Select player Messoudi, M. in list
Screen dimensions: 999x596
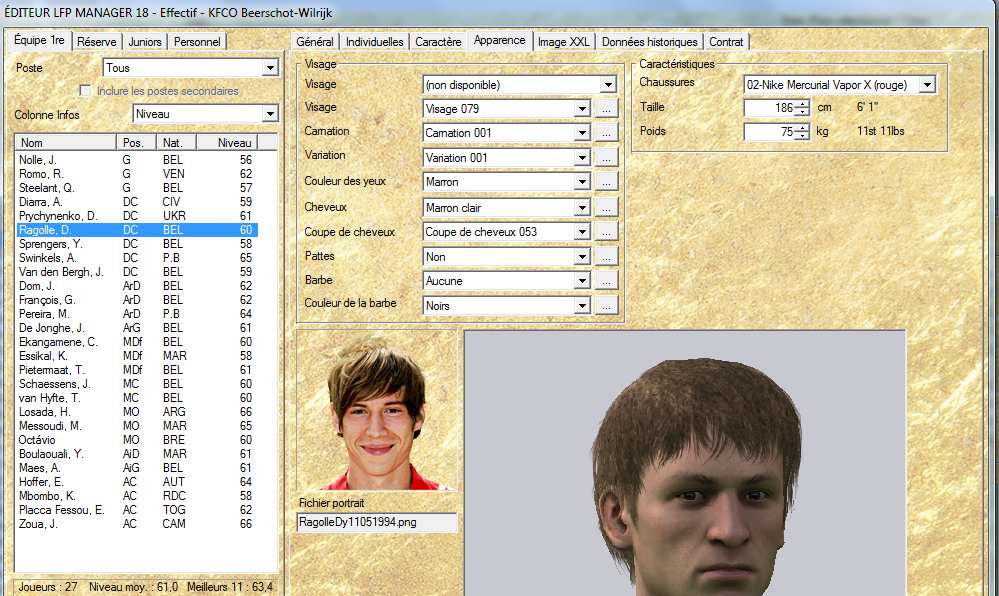click(137, 426)
